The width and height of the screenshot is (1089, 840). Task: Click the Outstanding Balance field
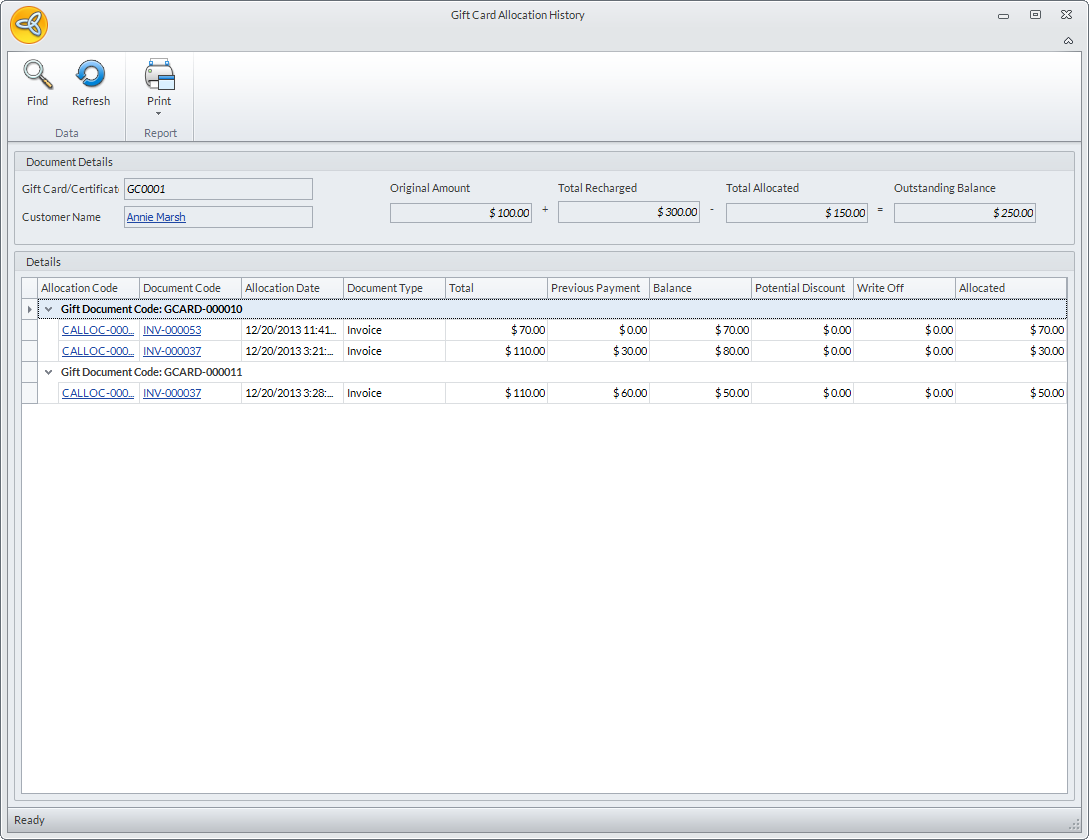coord(964,213)
